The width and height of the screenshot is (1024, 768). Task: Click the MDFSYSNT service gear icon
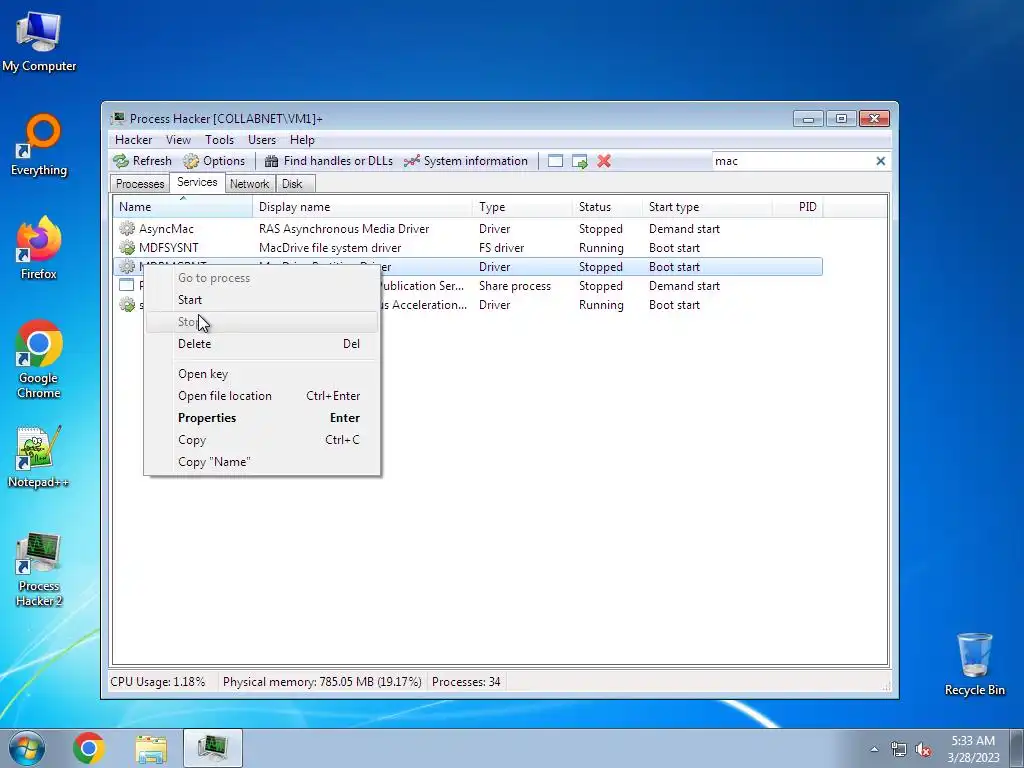click(x=127, y=248)
